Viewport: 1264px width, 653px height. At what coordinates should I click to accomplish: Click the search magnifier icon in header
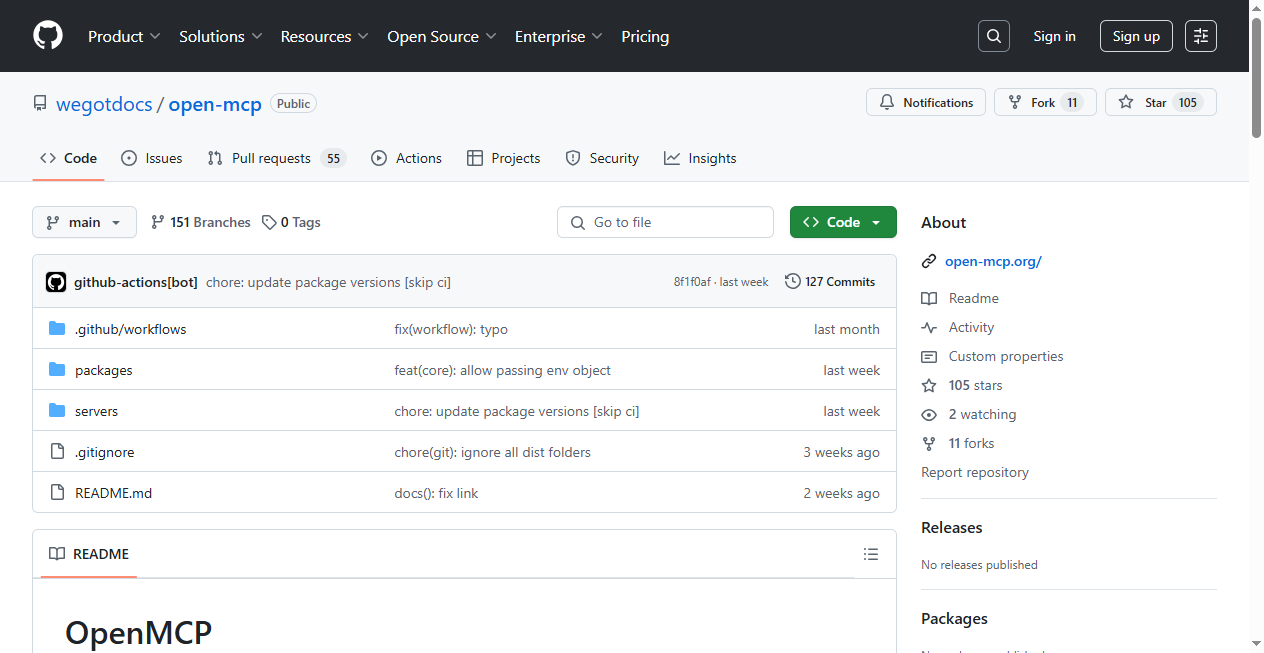993,36
